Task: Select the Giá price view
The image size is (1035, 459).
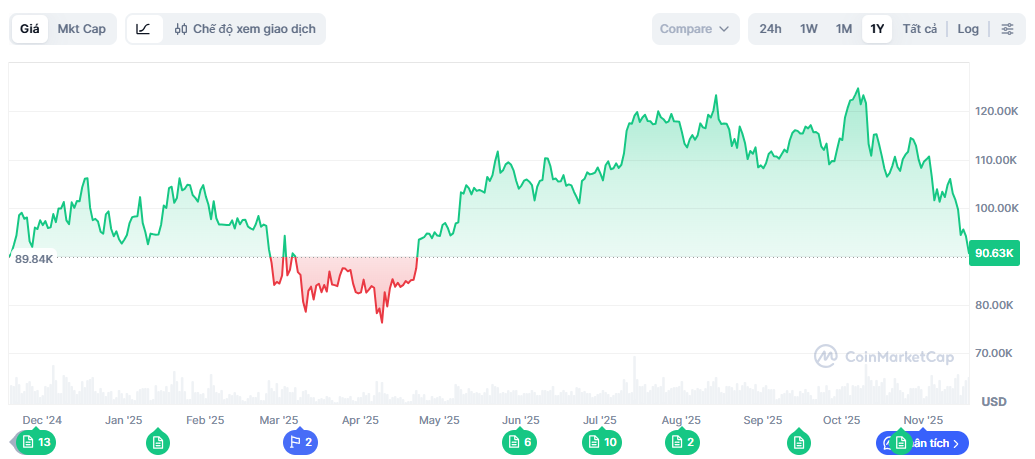Action: (x=30, y=29)
